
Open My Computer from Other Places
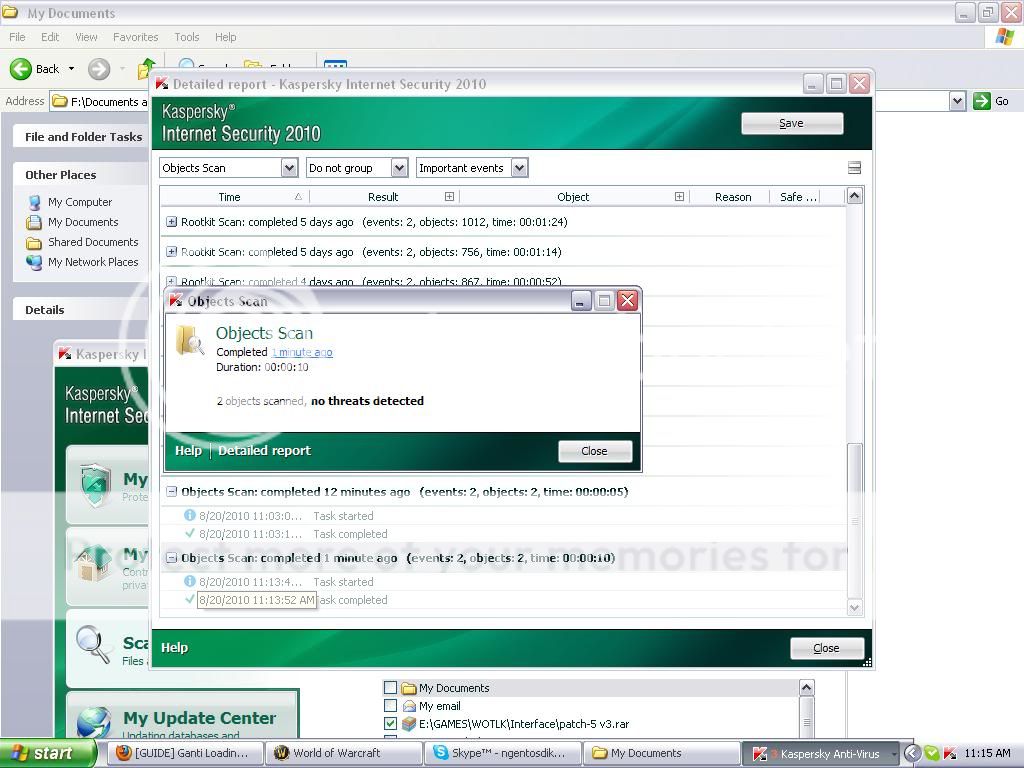(x=80, y=202)
